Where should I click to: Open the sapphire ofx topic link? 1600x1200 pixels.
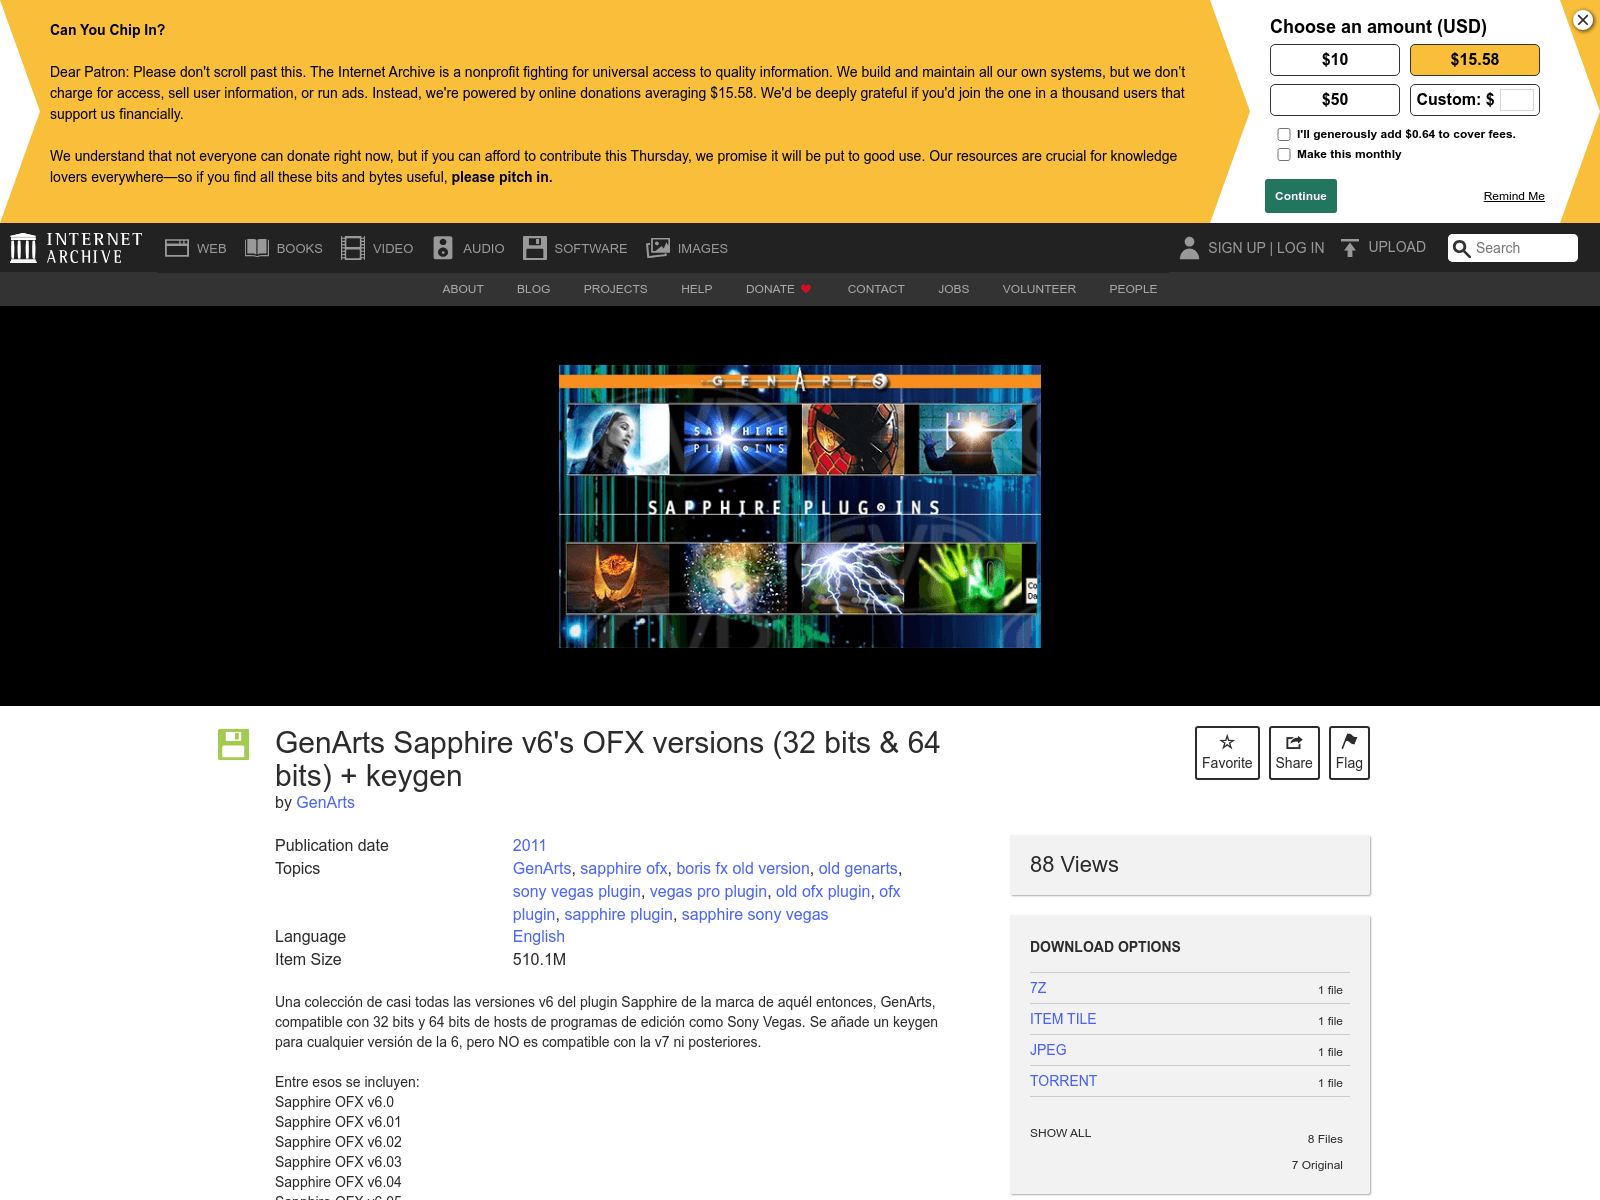[x=624, y=868]
